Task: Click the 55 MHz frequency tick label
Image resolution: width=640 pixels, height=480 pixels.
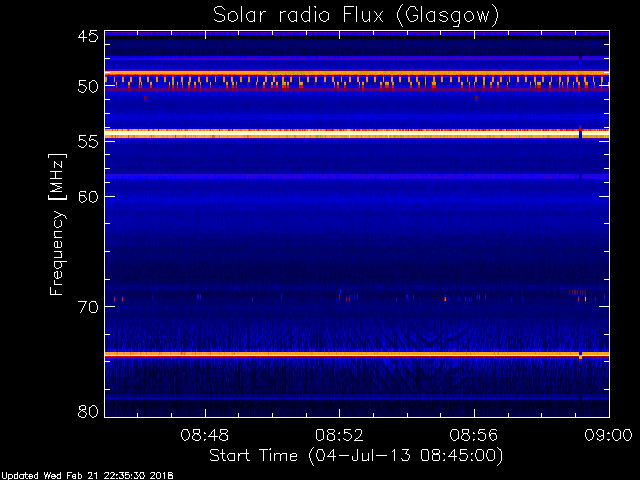Action: [x=87, y=142]
